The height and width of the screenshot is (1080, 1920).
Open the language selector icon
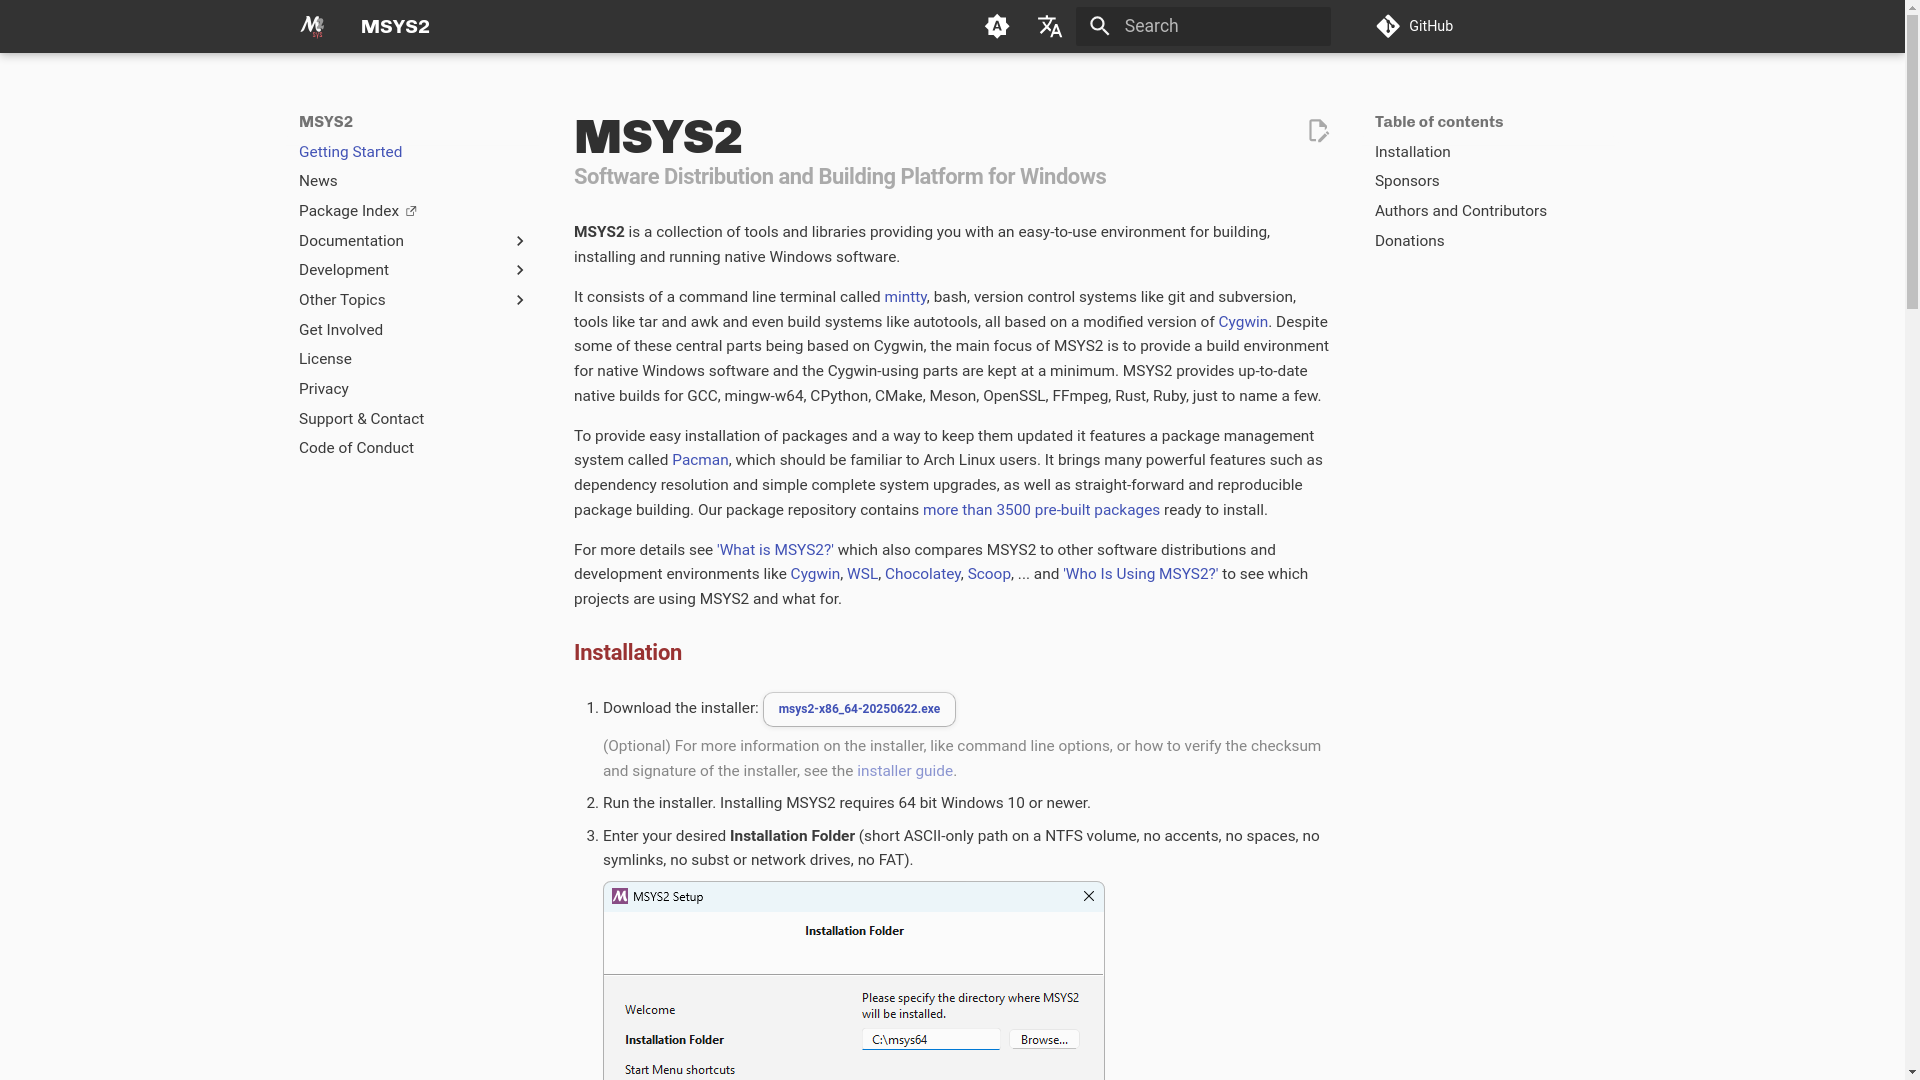click(x=1049, y=26)
